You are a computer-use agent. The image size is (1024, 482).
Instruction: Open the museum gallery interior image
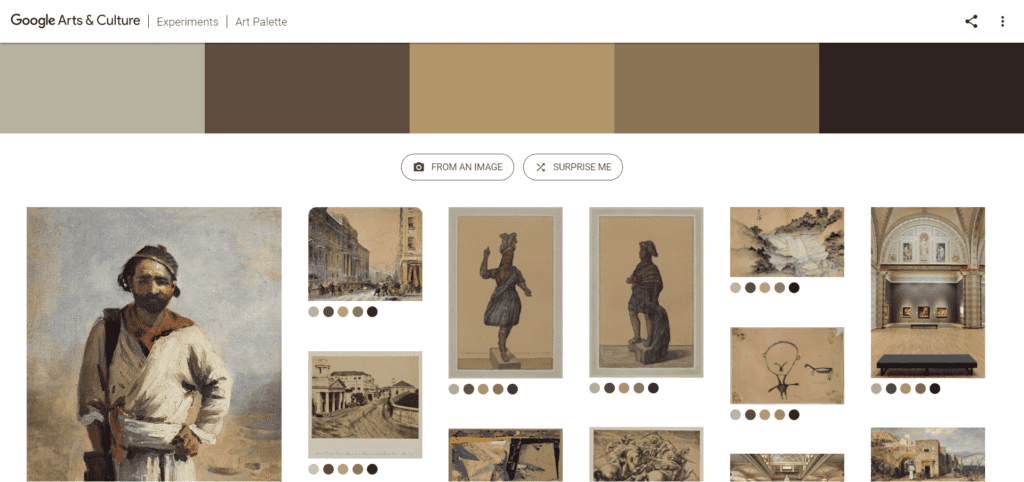pyautogui.click(x=927, y=293)
